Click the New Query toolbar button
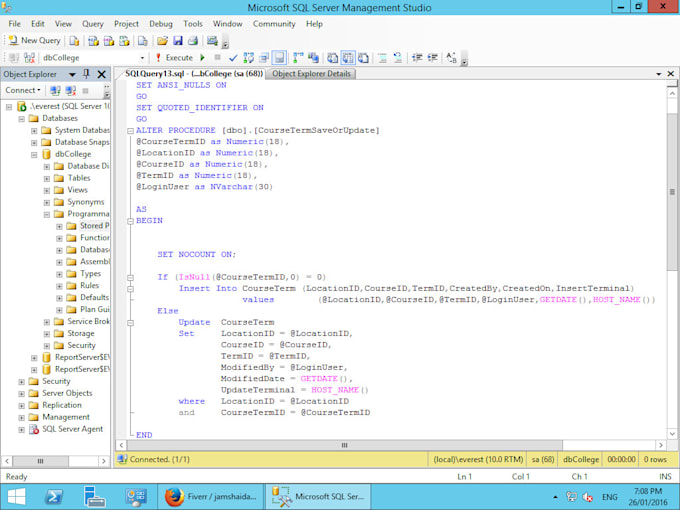The image size is (680, 510). 34,41
